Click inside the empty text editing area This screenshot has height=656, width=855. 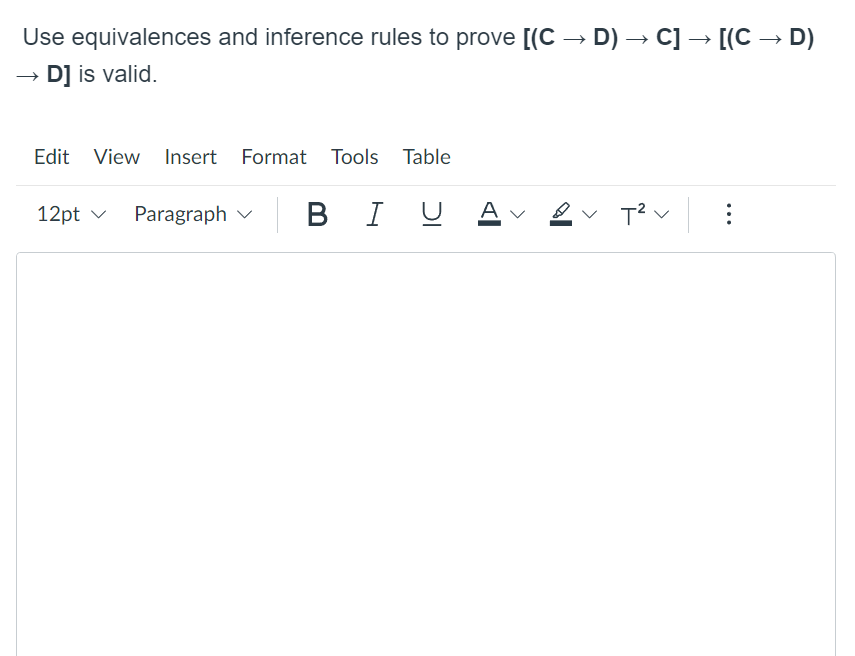425,450
